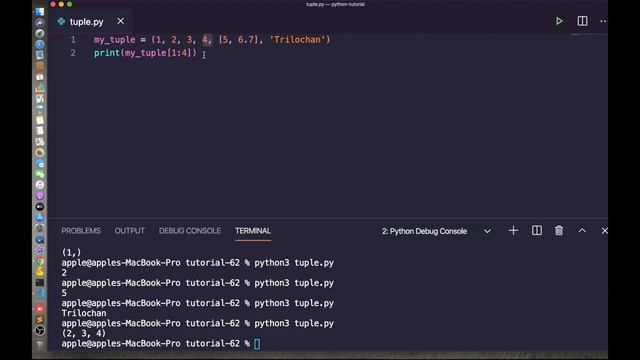Image resolution: width=640 pixels, height=360 pixels.
Task: Click the my_tuple variable on line 1
Action: click(114, 40)
